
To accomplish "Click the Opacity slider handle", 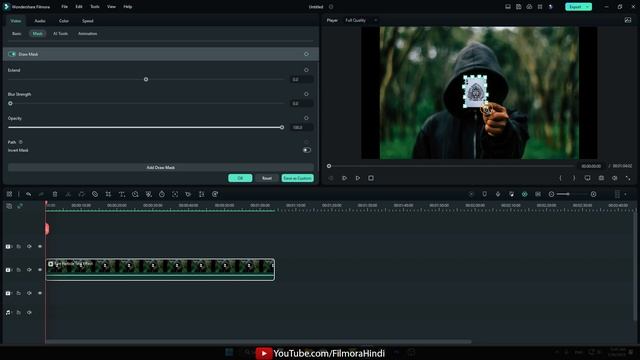I will coord(282,127).
